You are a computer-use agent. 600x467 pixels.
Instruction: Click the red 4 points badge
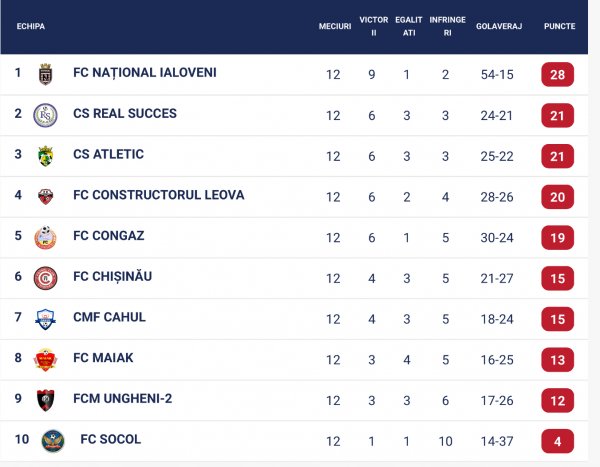557,441
